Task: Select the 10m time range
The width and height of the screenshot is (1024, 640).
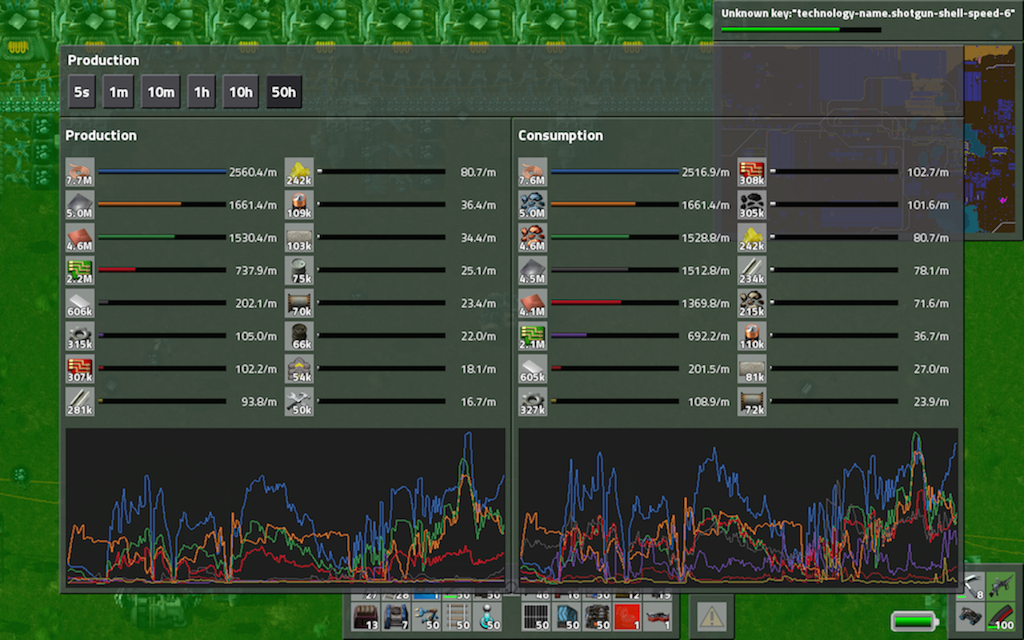Action: pos(161,92)
